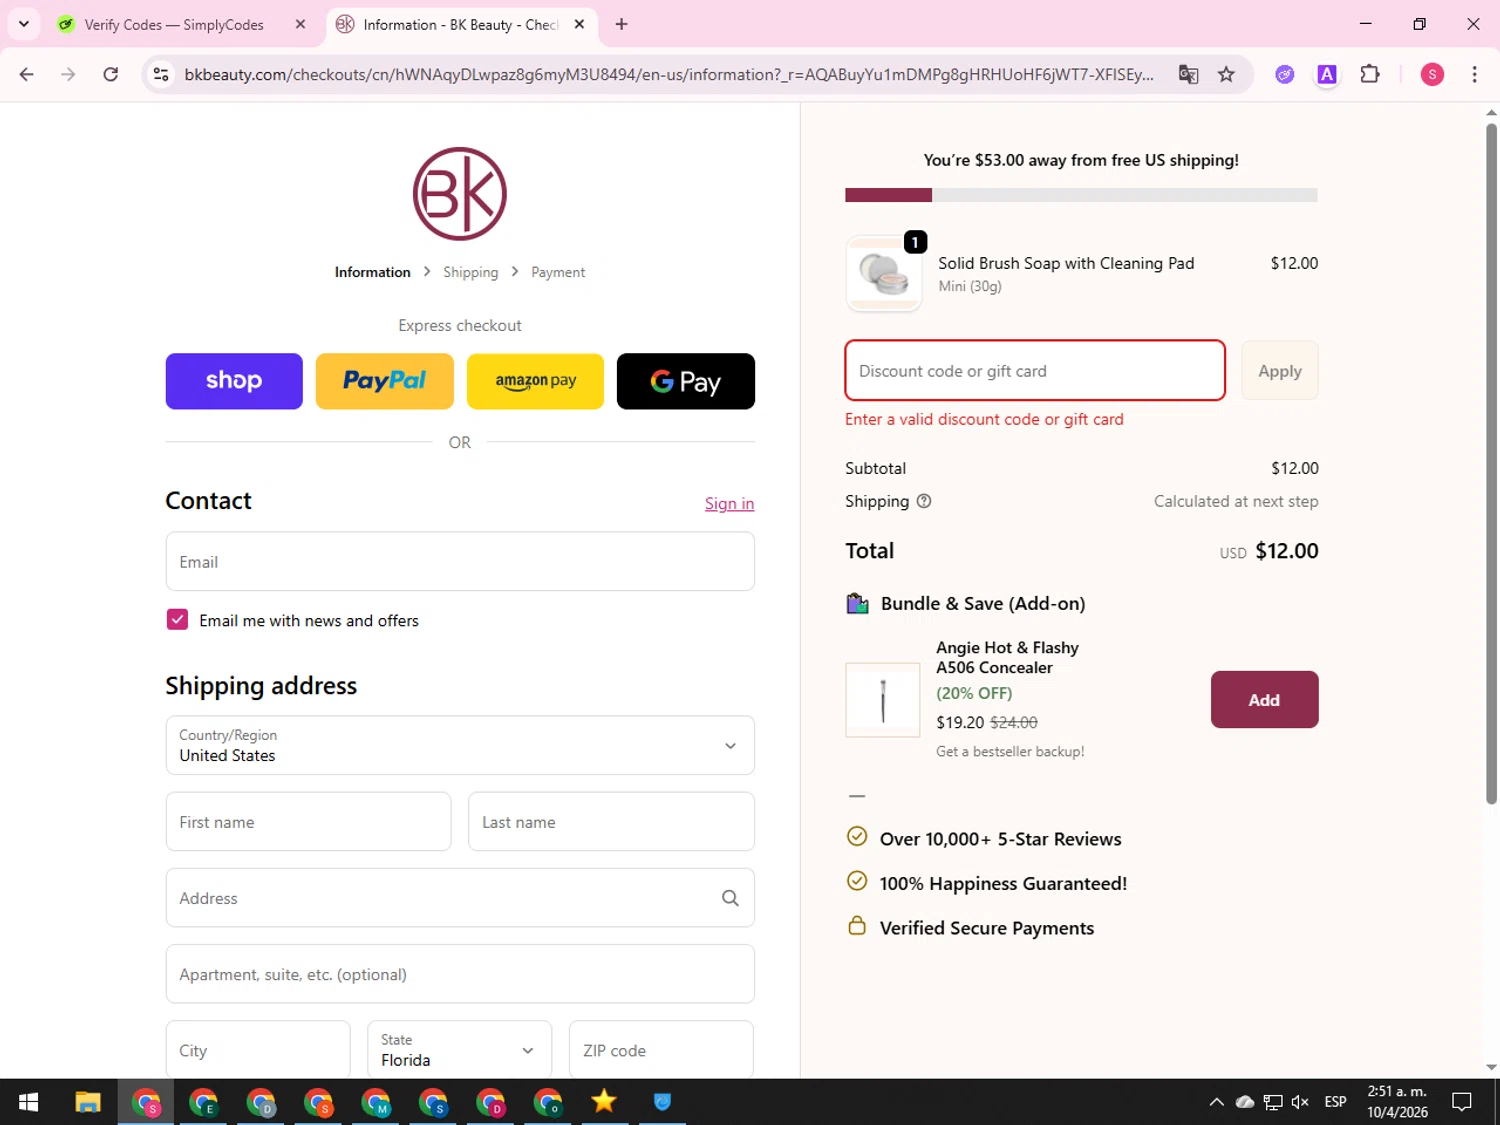Click the BK Beauty logo
The height and width of the screenshot is (1125, 1500).
click(x=460, y=194)
